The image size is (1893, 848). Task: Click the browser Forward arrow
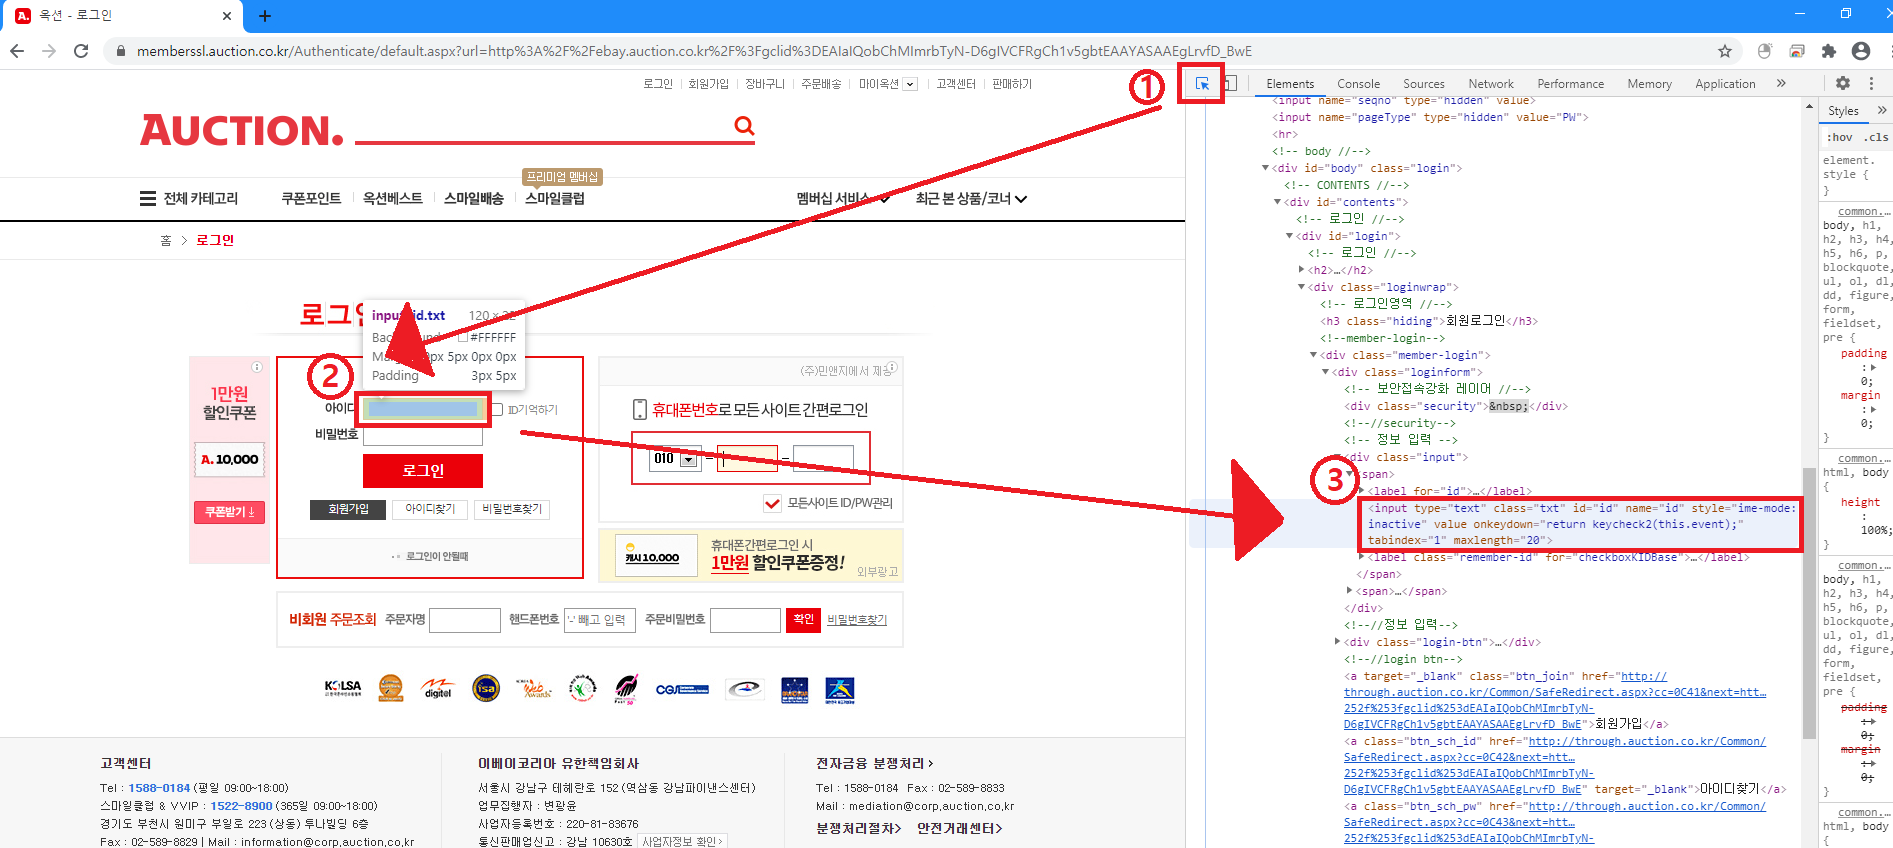(49, 51)
